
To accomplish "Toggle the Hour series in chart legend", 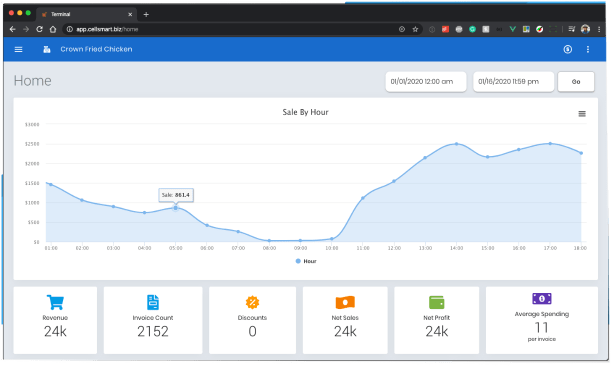I will [306, 261].
